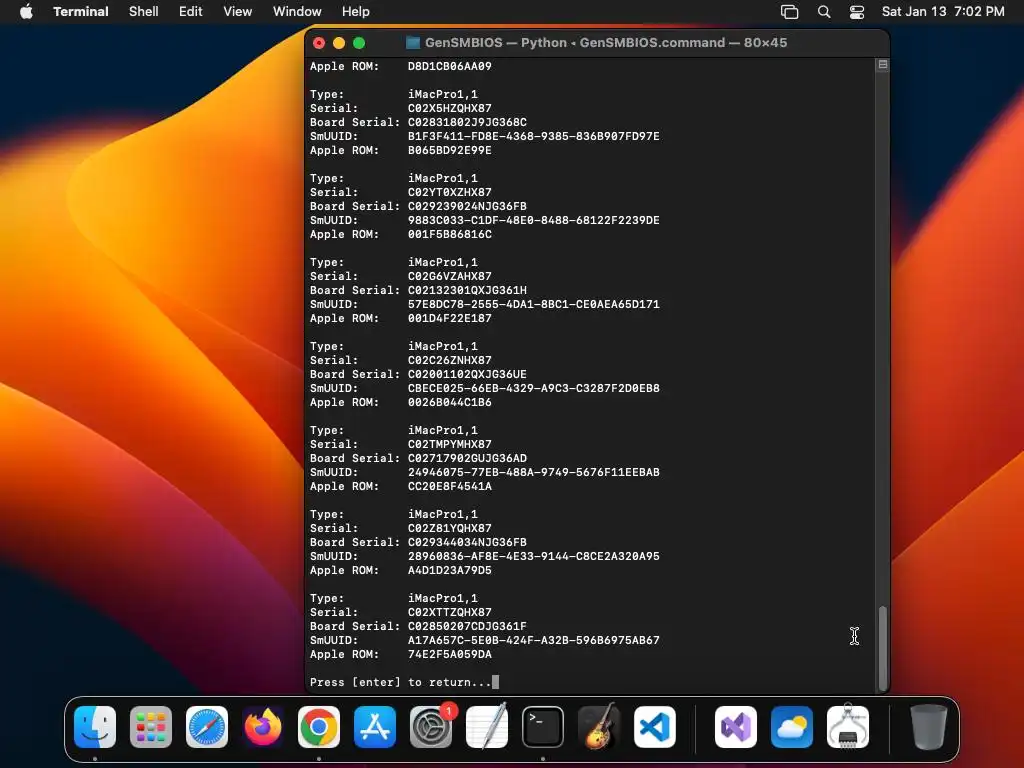Click serial C02XTTZQHX87
This screenshot has width=1024, height=768.
pos(449,613)
